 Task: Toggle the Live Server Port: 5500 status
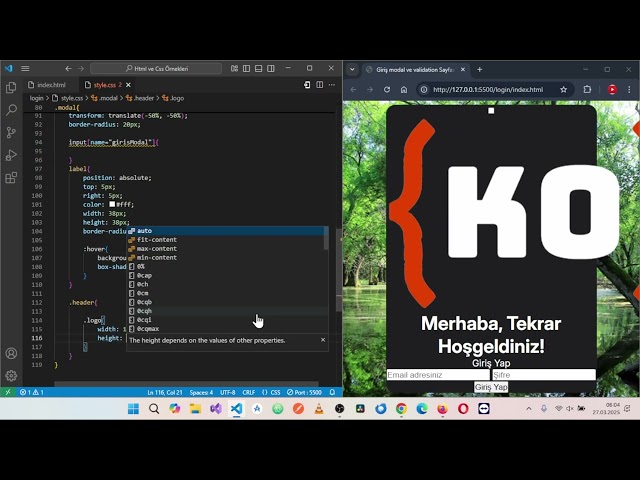(303, 392)
